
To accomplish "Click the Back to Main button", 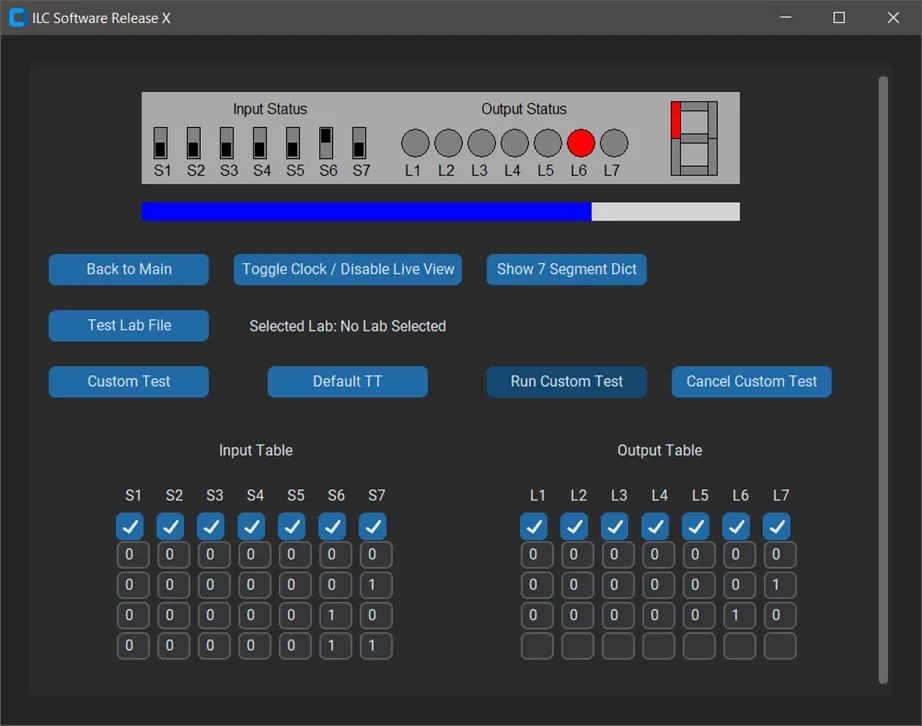I will [128, 269].
